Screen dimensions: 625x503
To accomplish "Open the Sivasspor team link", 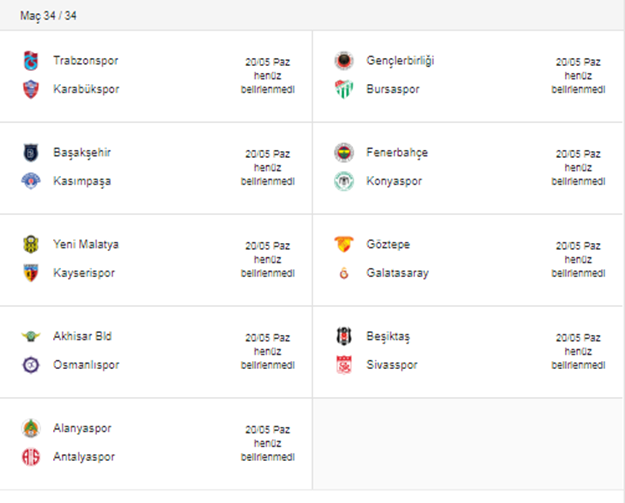I will [392, 365].
